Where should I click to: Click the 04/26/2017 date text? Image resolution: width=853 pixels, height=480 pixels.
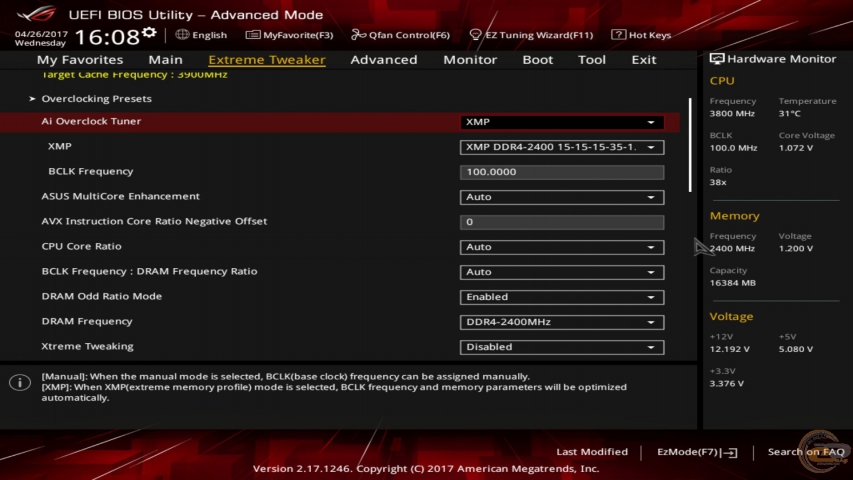click(x=41, y=34)
